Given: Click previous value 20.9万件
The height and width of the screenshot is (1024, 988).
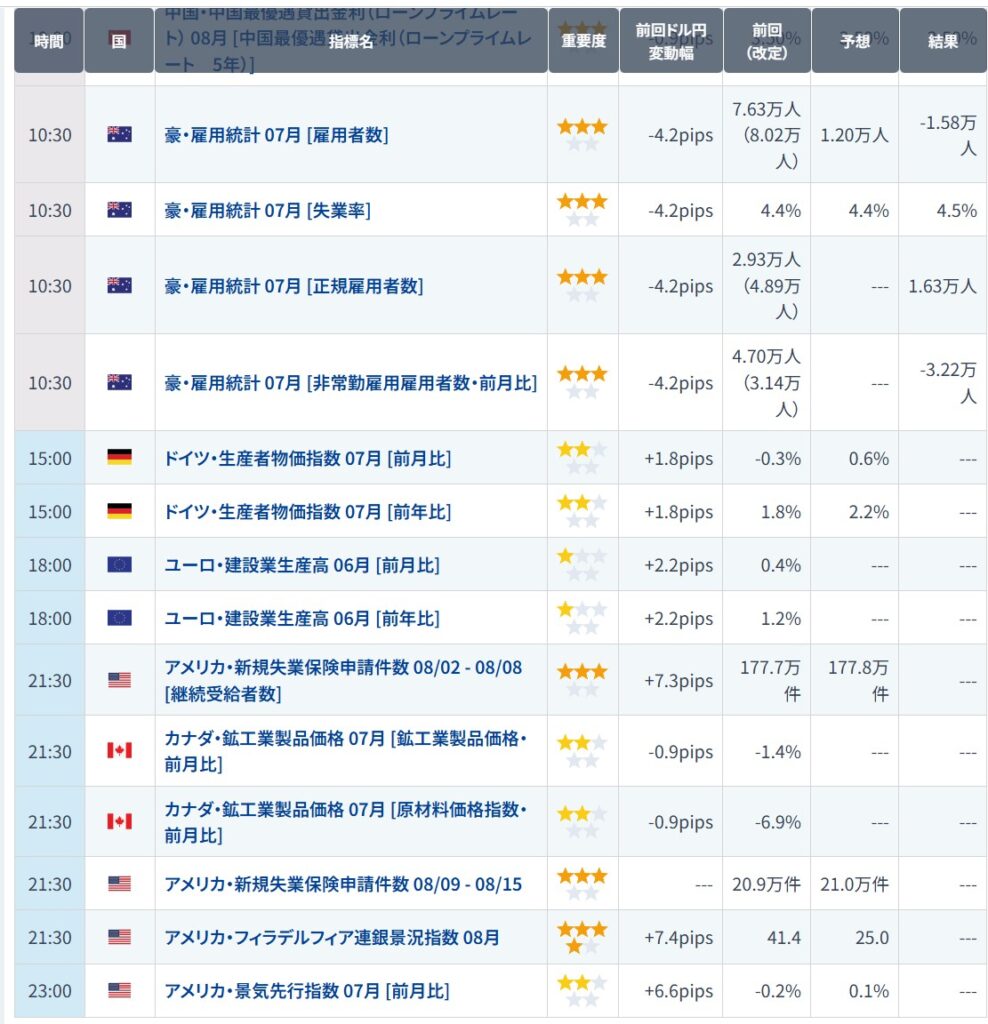Looking at the screenshot, I should [766, 884].
